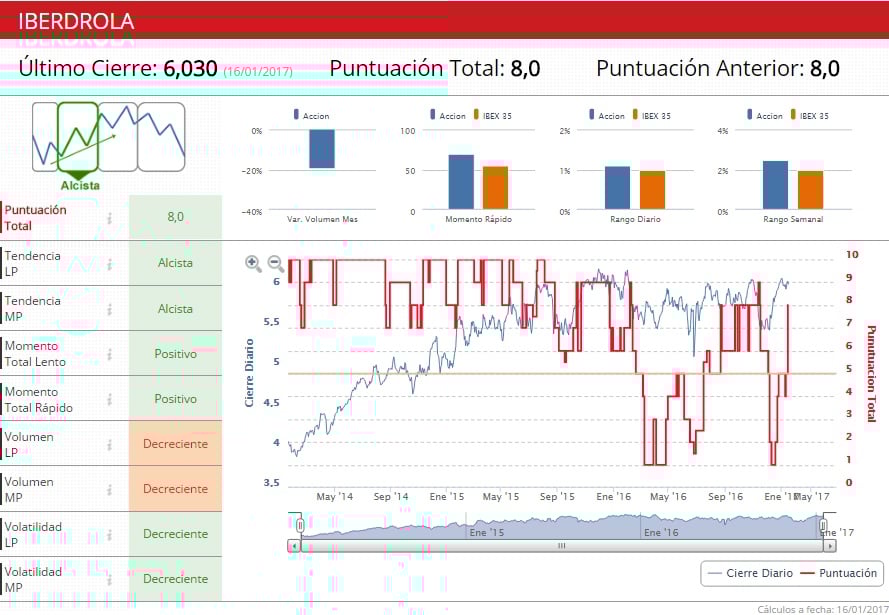889x615 pixels.
Task: Click the Puntuación Total: 8,0 header
Action: 435,69
